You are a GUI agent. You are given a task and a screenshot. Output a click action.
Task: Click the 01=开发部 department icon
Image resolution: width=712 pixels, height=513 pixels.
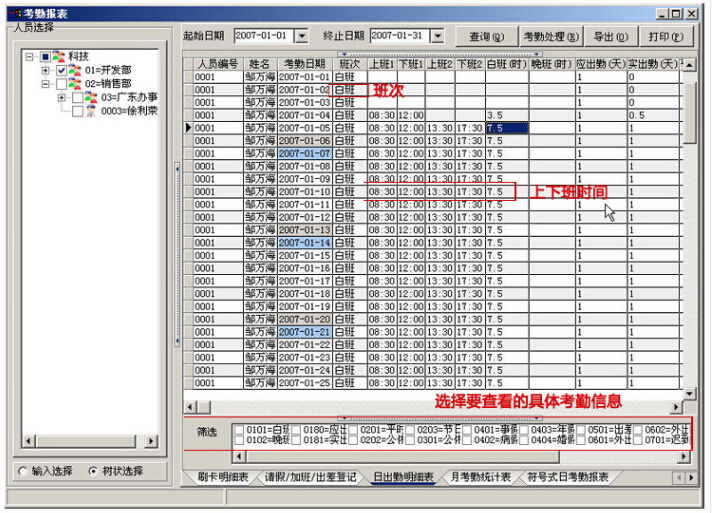[x=75, y=71]
